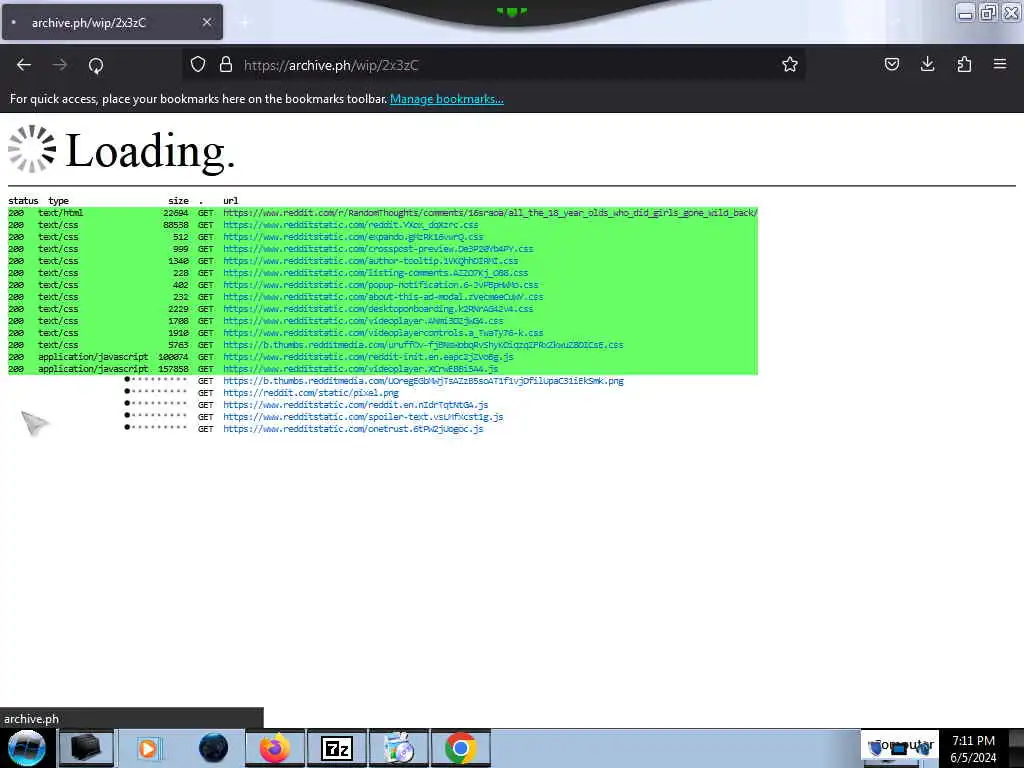Click the progress dots of pixel.png row

[x=155, y=391]
